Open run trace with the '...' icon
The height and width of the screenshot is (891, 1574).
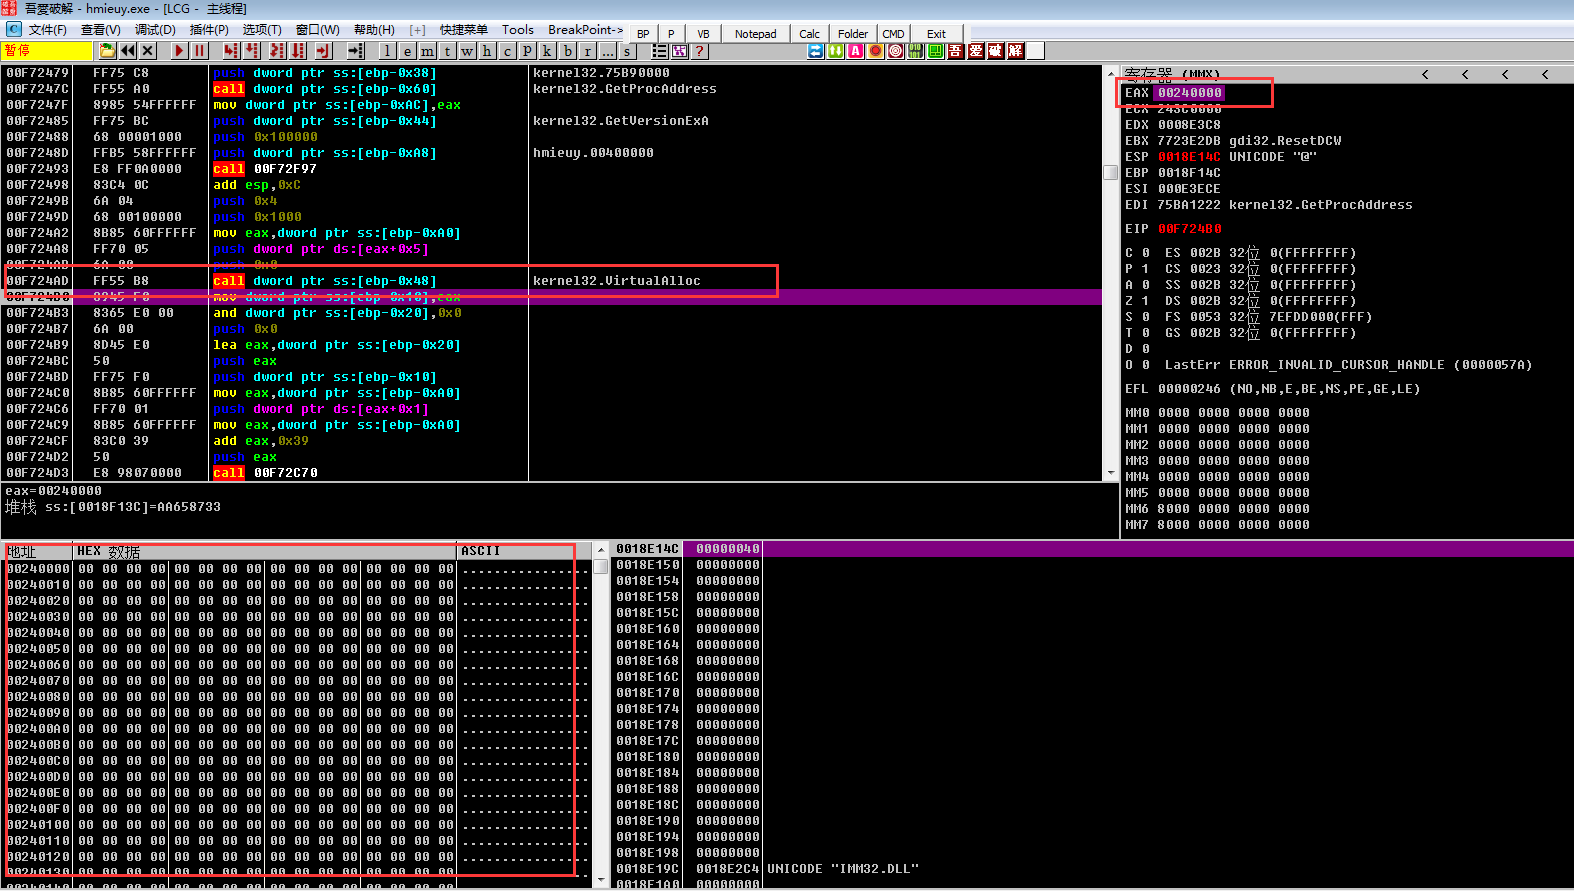(x=608, y=51)
